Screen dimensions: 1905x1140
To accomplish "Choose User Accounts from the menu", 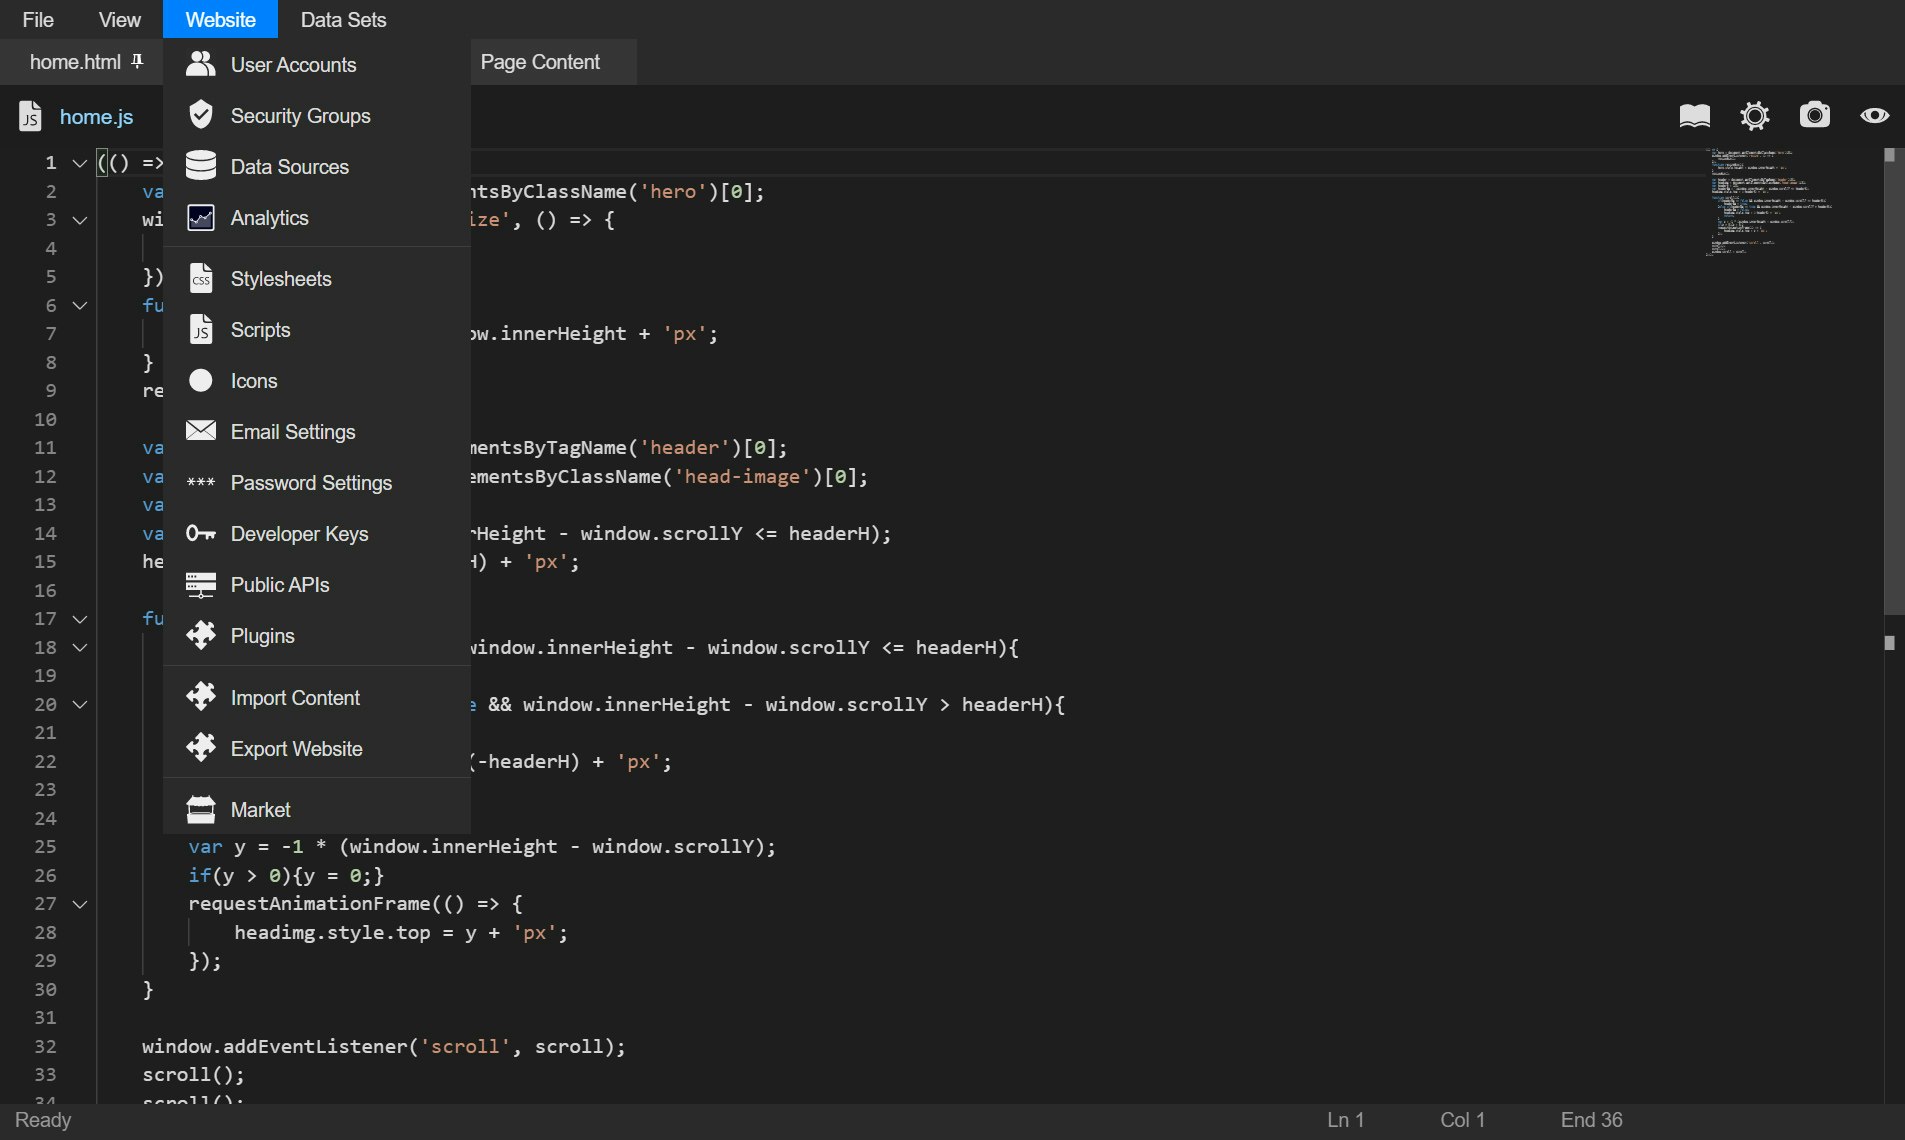I will [317, 64].
